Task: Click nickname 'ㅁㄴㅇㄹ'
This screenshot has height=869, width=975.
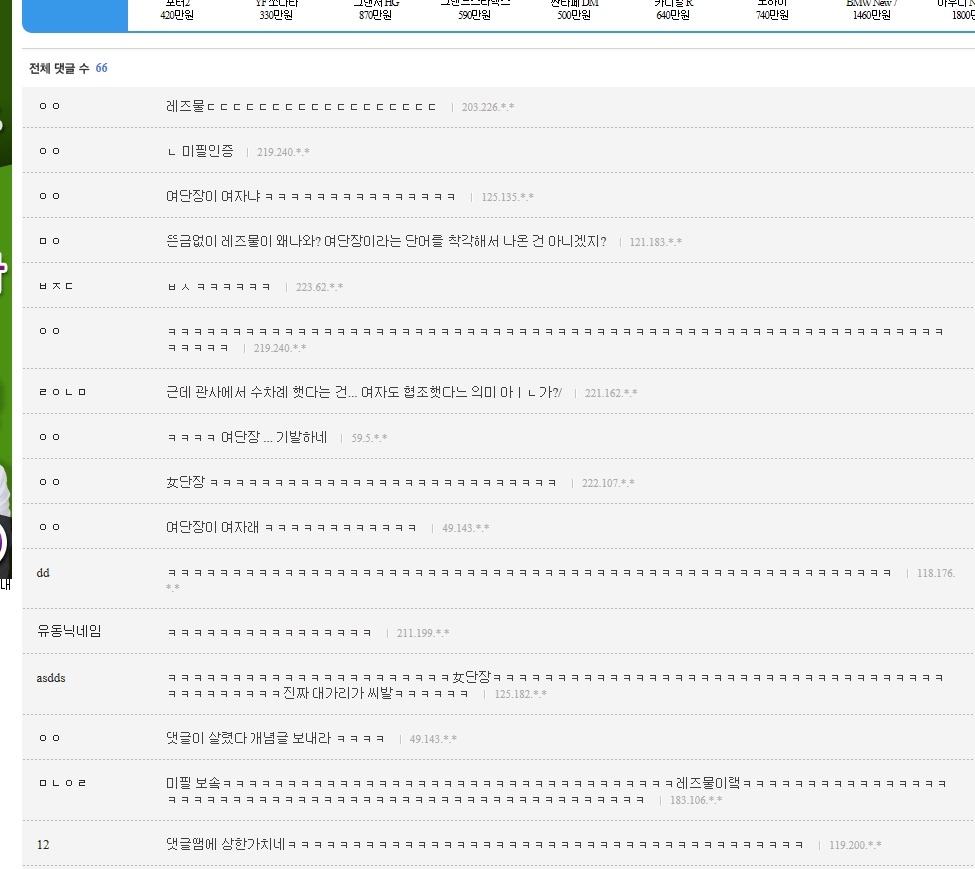Action: pos(62,783)
